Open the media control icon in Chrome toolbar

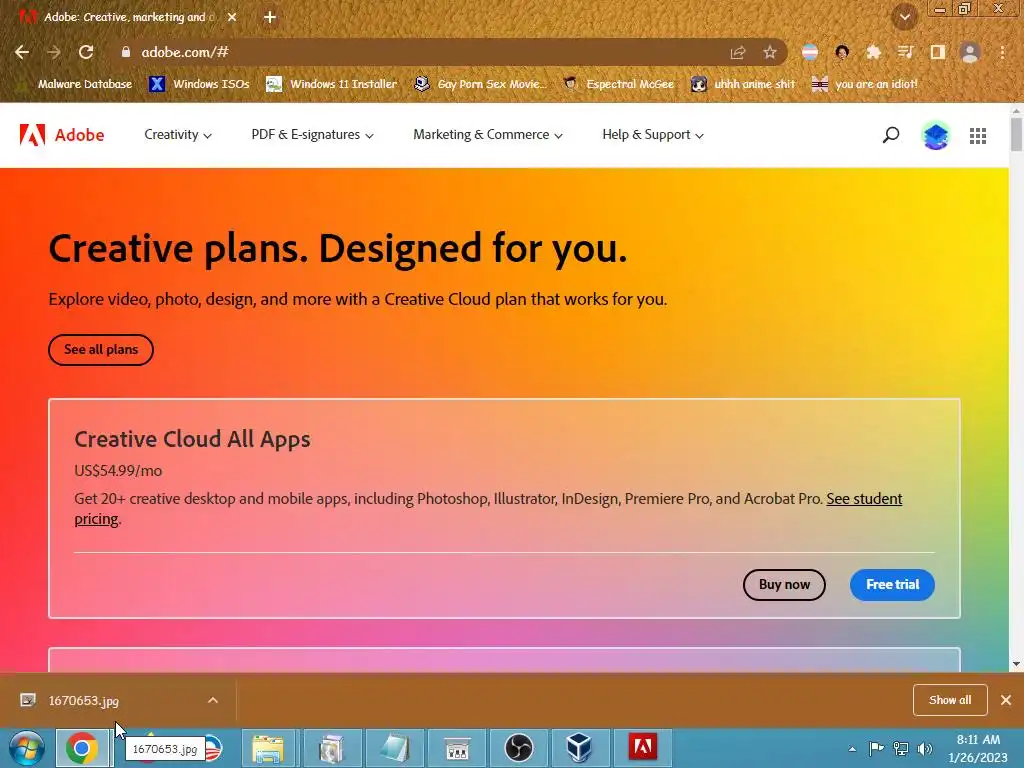(905, 52)
